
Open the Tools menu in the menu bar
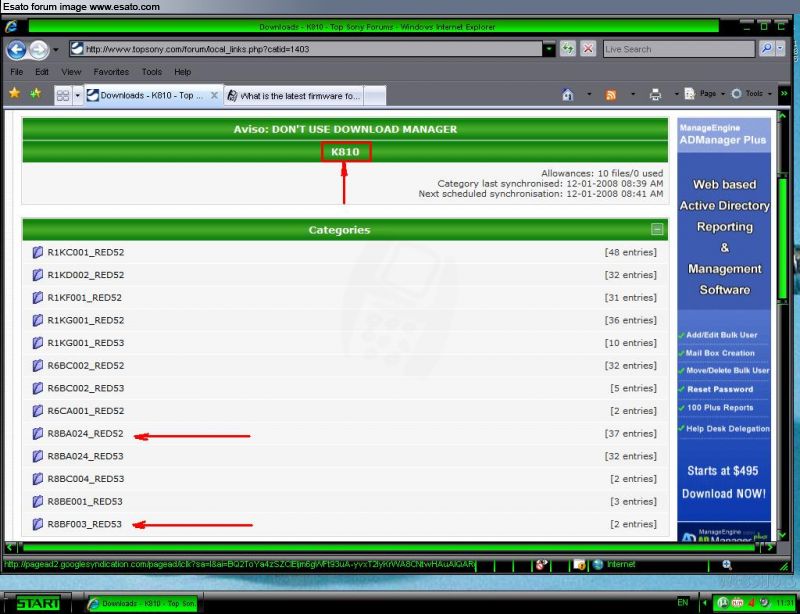pyautogui.click(x=152, y=72)
